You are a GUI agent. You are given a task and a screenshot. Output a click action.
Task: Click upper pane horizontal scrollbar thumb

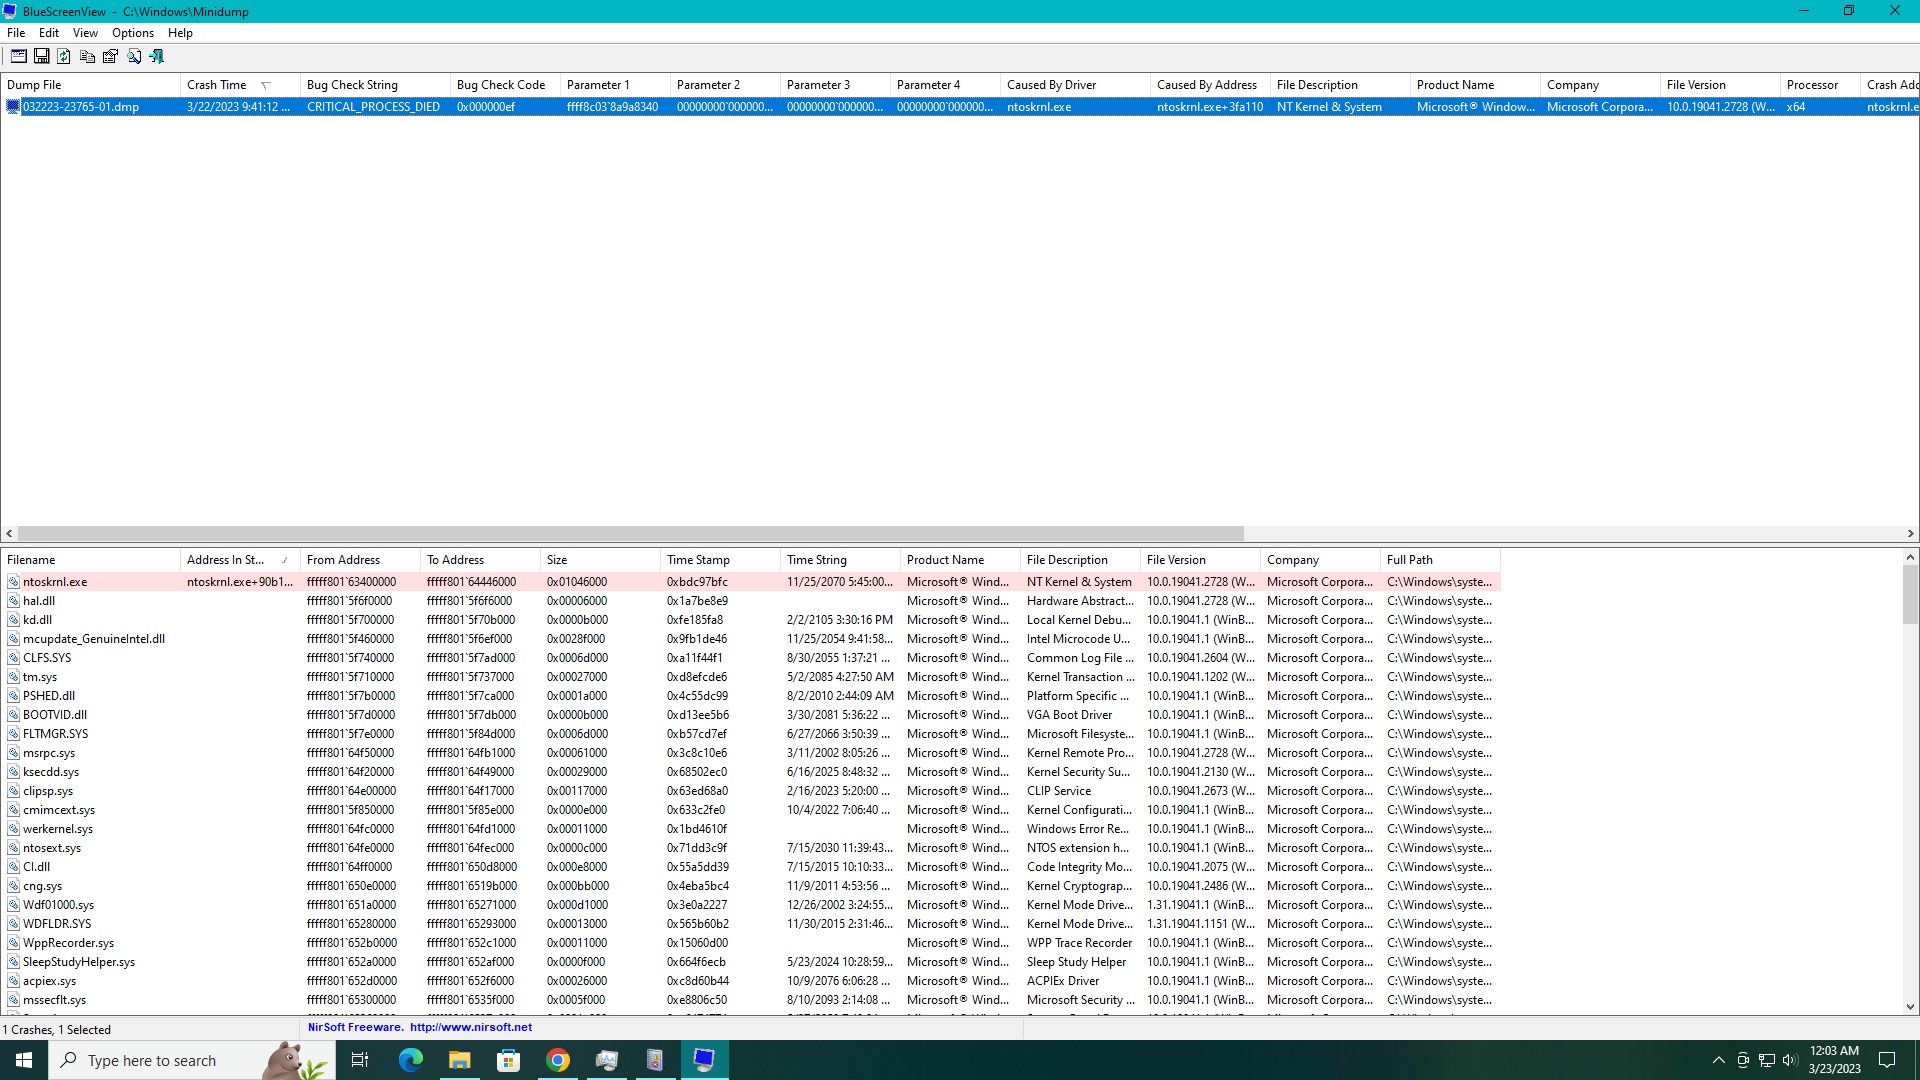630,534
